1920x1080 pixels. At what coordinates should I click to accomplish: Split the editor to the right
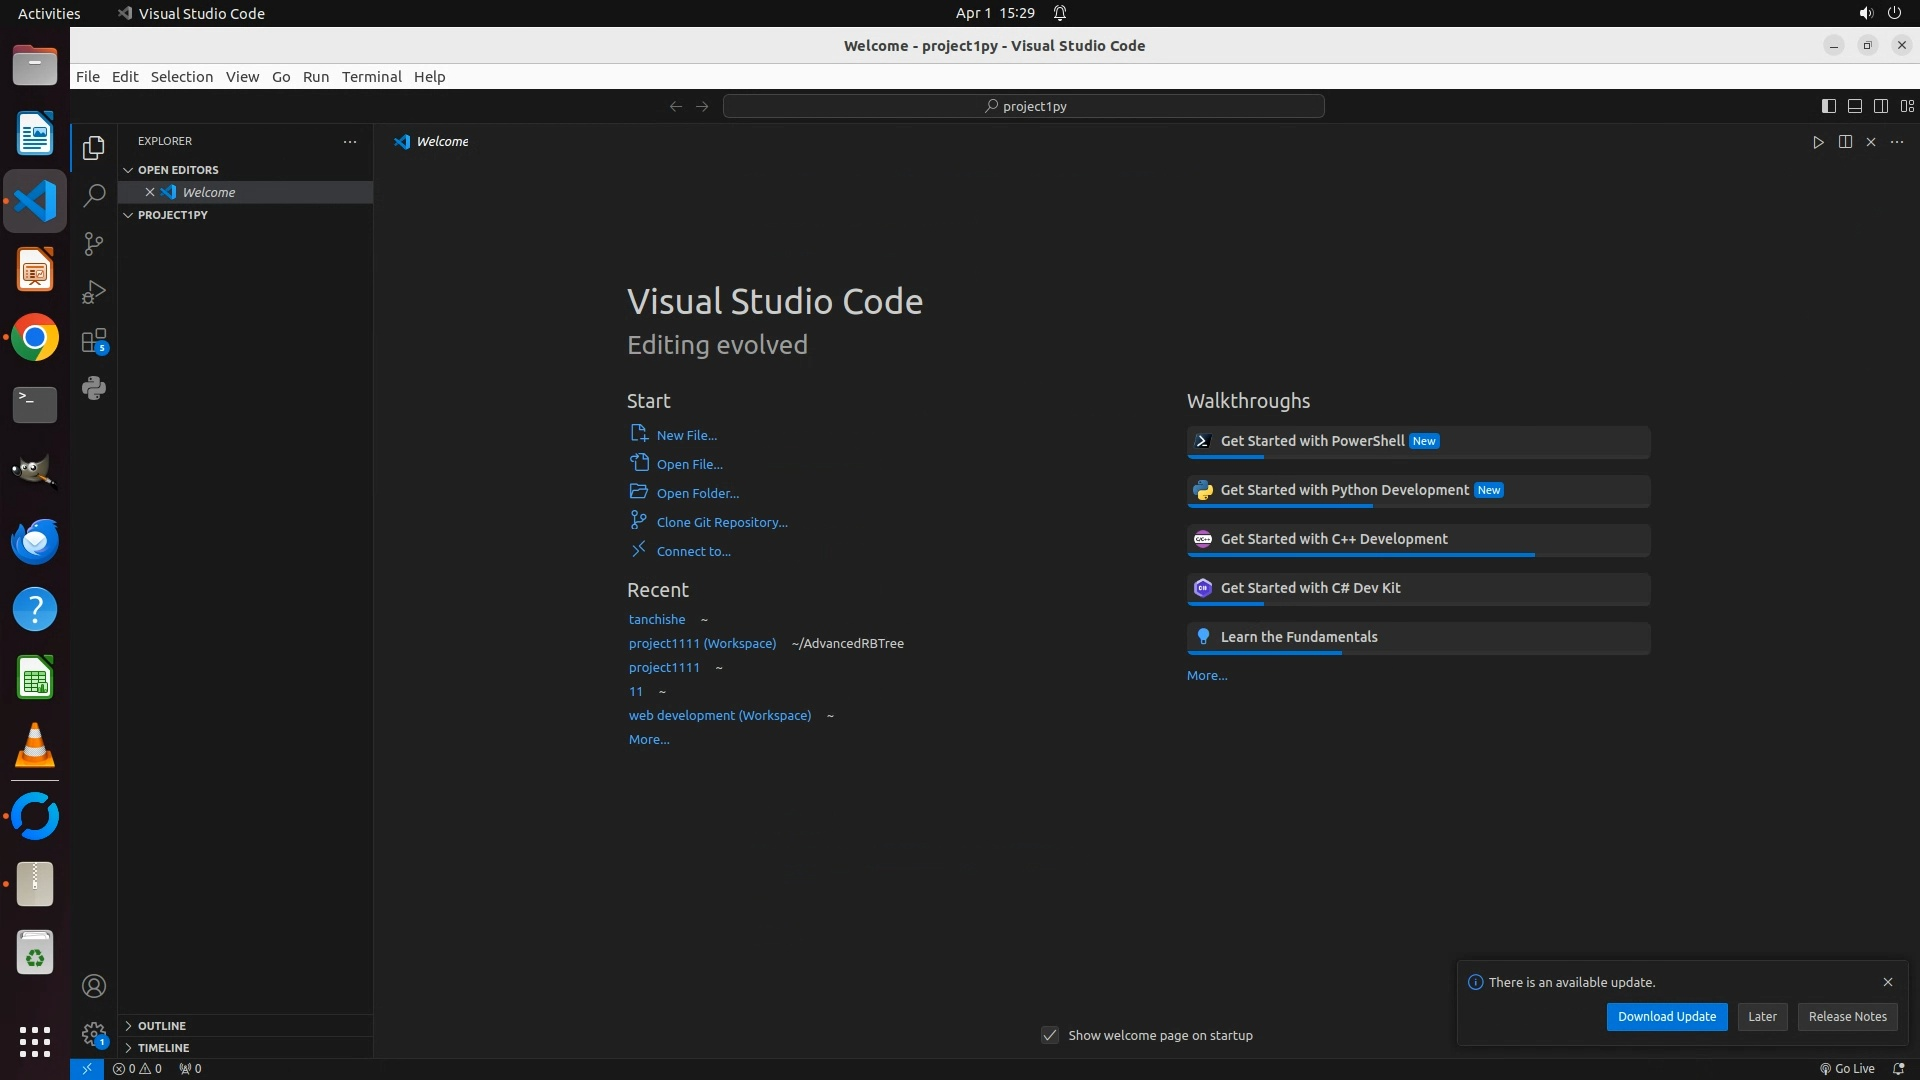pos(1845,142)
